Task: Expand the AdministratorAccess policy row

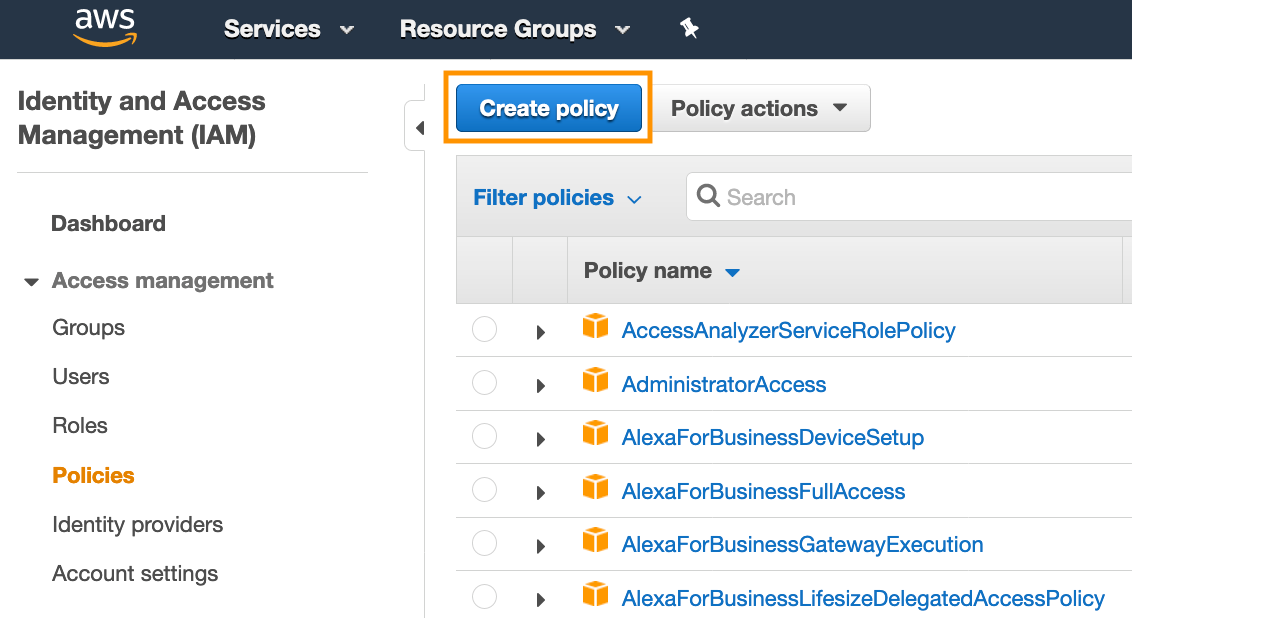Action: 540,383
